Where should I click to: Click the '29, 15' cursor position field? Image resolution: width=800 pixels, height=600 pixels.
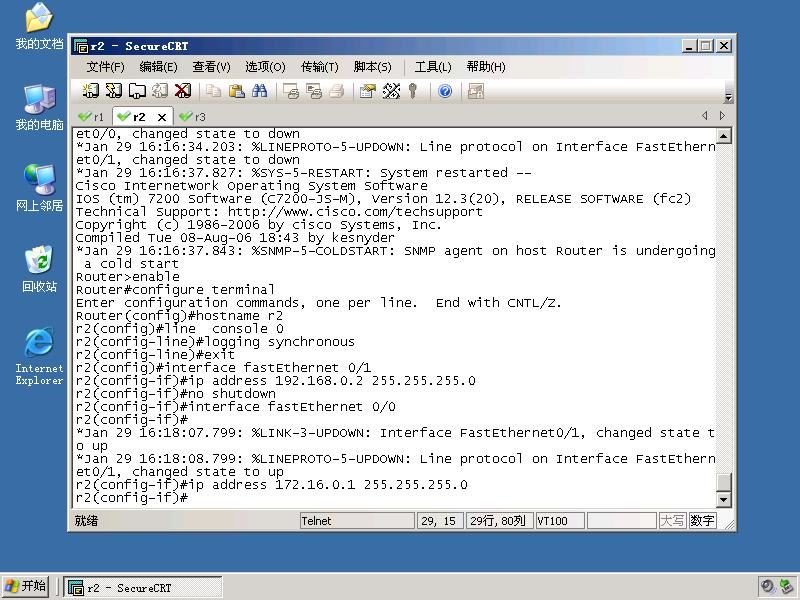point(440,520)
